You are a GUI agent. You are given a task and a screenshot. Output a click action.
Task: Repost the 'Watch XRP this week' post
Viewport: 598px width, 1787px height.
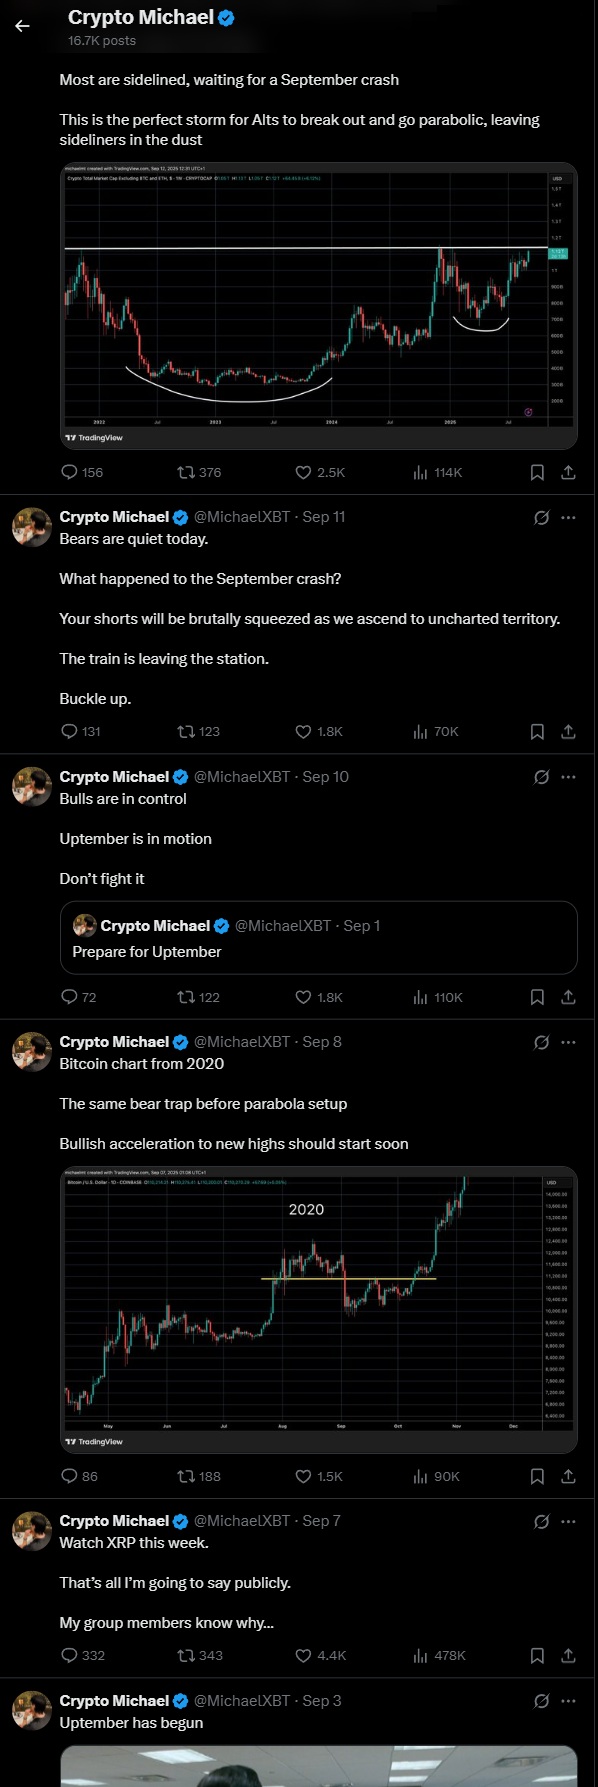pos(199,1655)
